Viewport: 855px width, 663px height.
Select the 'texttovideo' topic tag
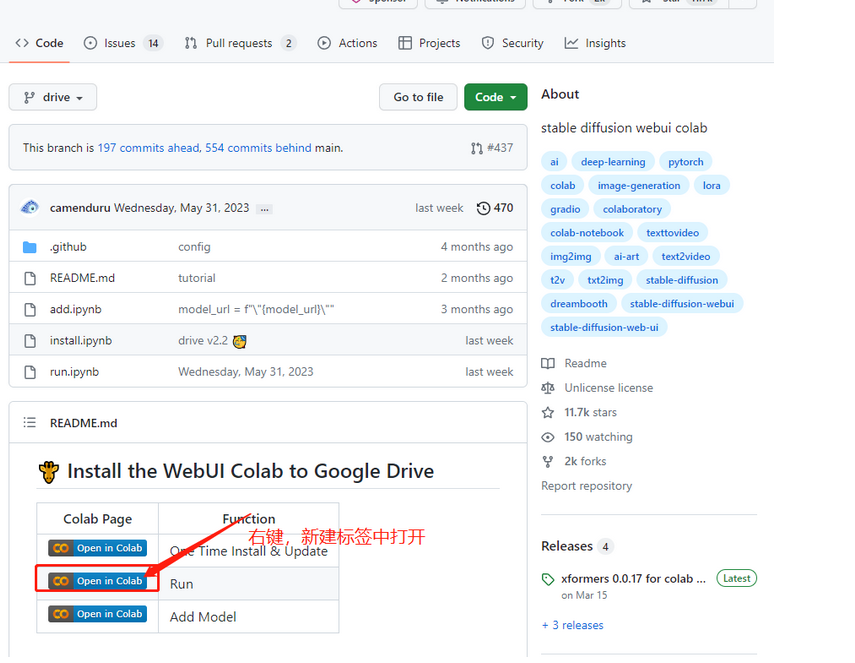(x=672, y=233)
